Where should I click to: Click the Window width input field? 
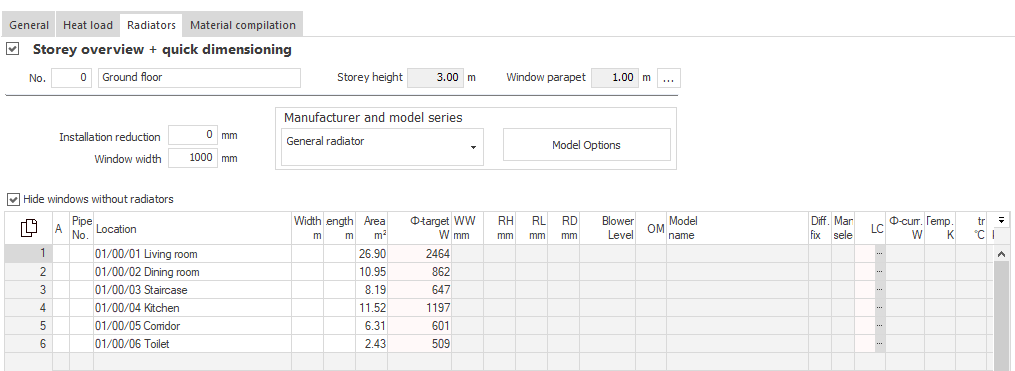193,158
